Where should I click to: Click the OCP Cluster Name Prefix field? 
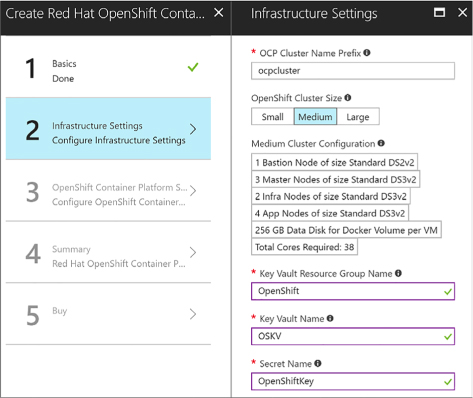pyautogui.click(x=353, y=71)
